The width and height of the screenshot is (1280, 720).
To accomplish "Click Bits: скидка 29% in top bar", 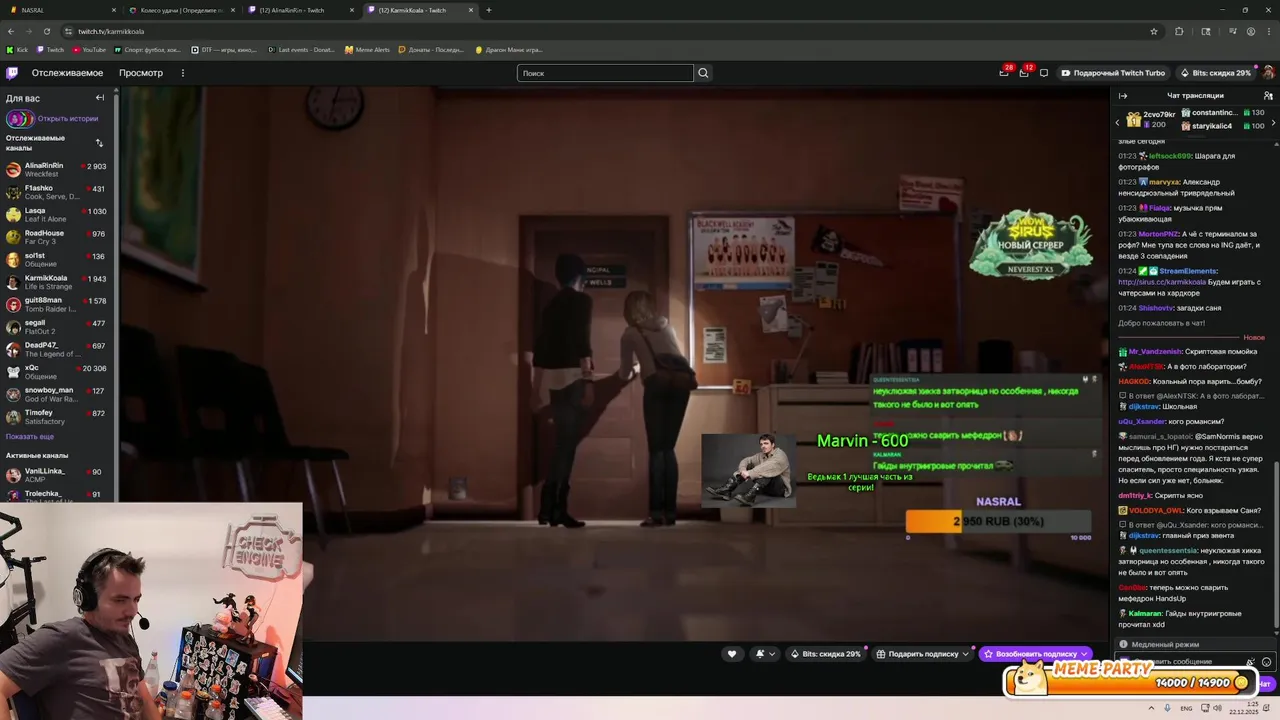I will pos(1215,73).
